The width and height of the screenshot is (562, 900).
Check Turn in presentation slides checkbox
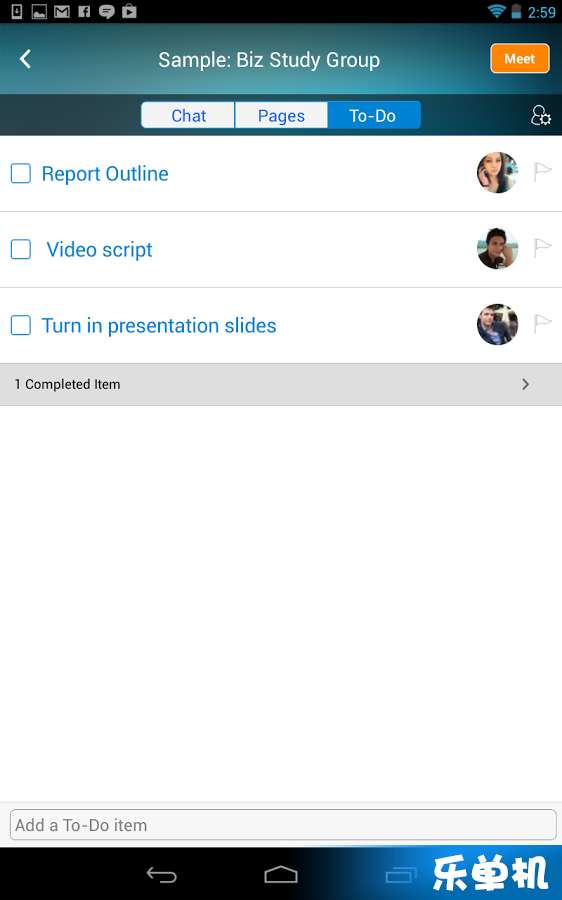[x=21, y=325]
